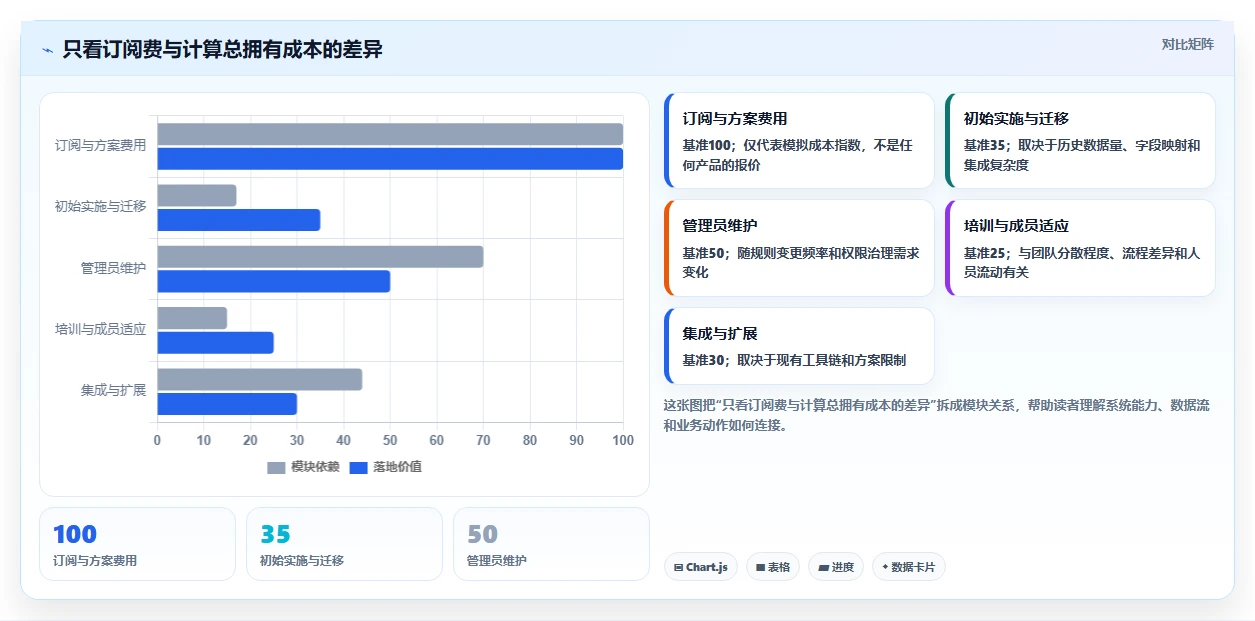
Task: Open the 管理员维护 description card
Action: click(799, 248)
